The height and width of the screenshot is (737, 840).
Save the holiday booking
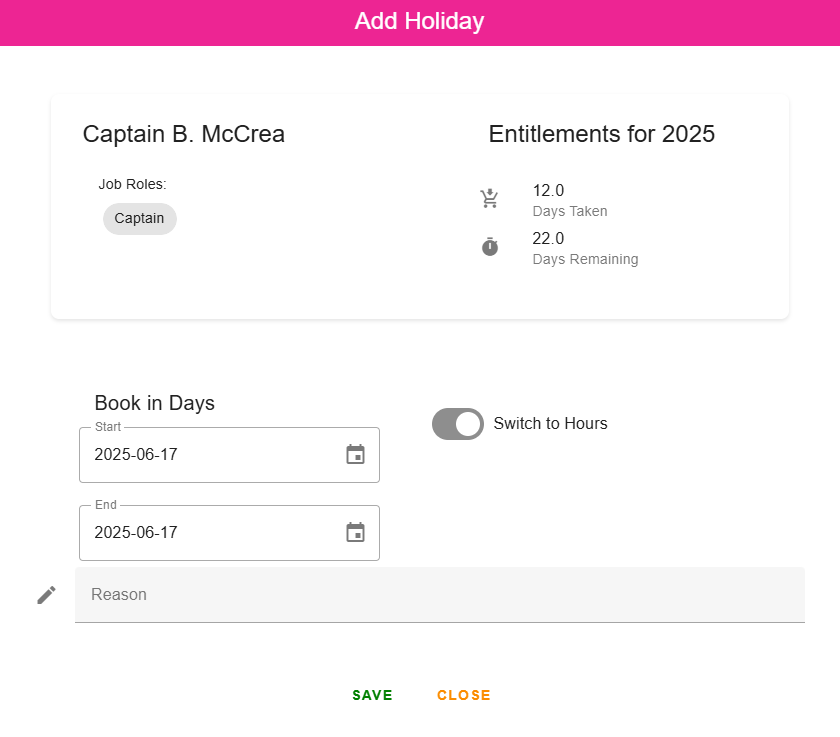(372, 696)
